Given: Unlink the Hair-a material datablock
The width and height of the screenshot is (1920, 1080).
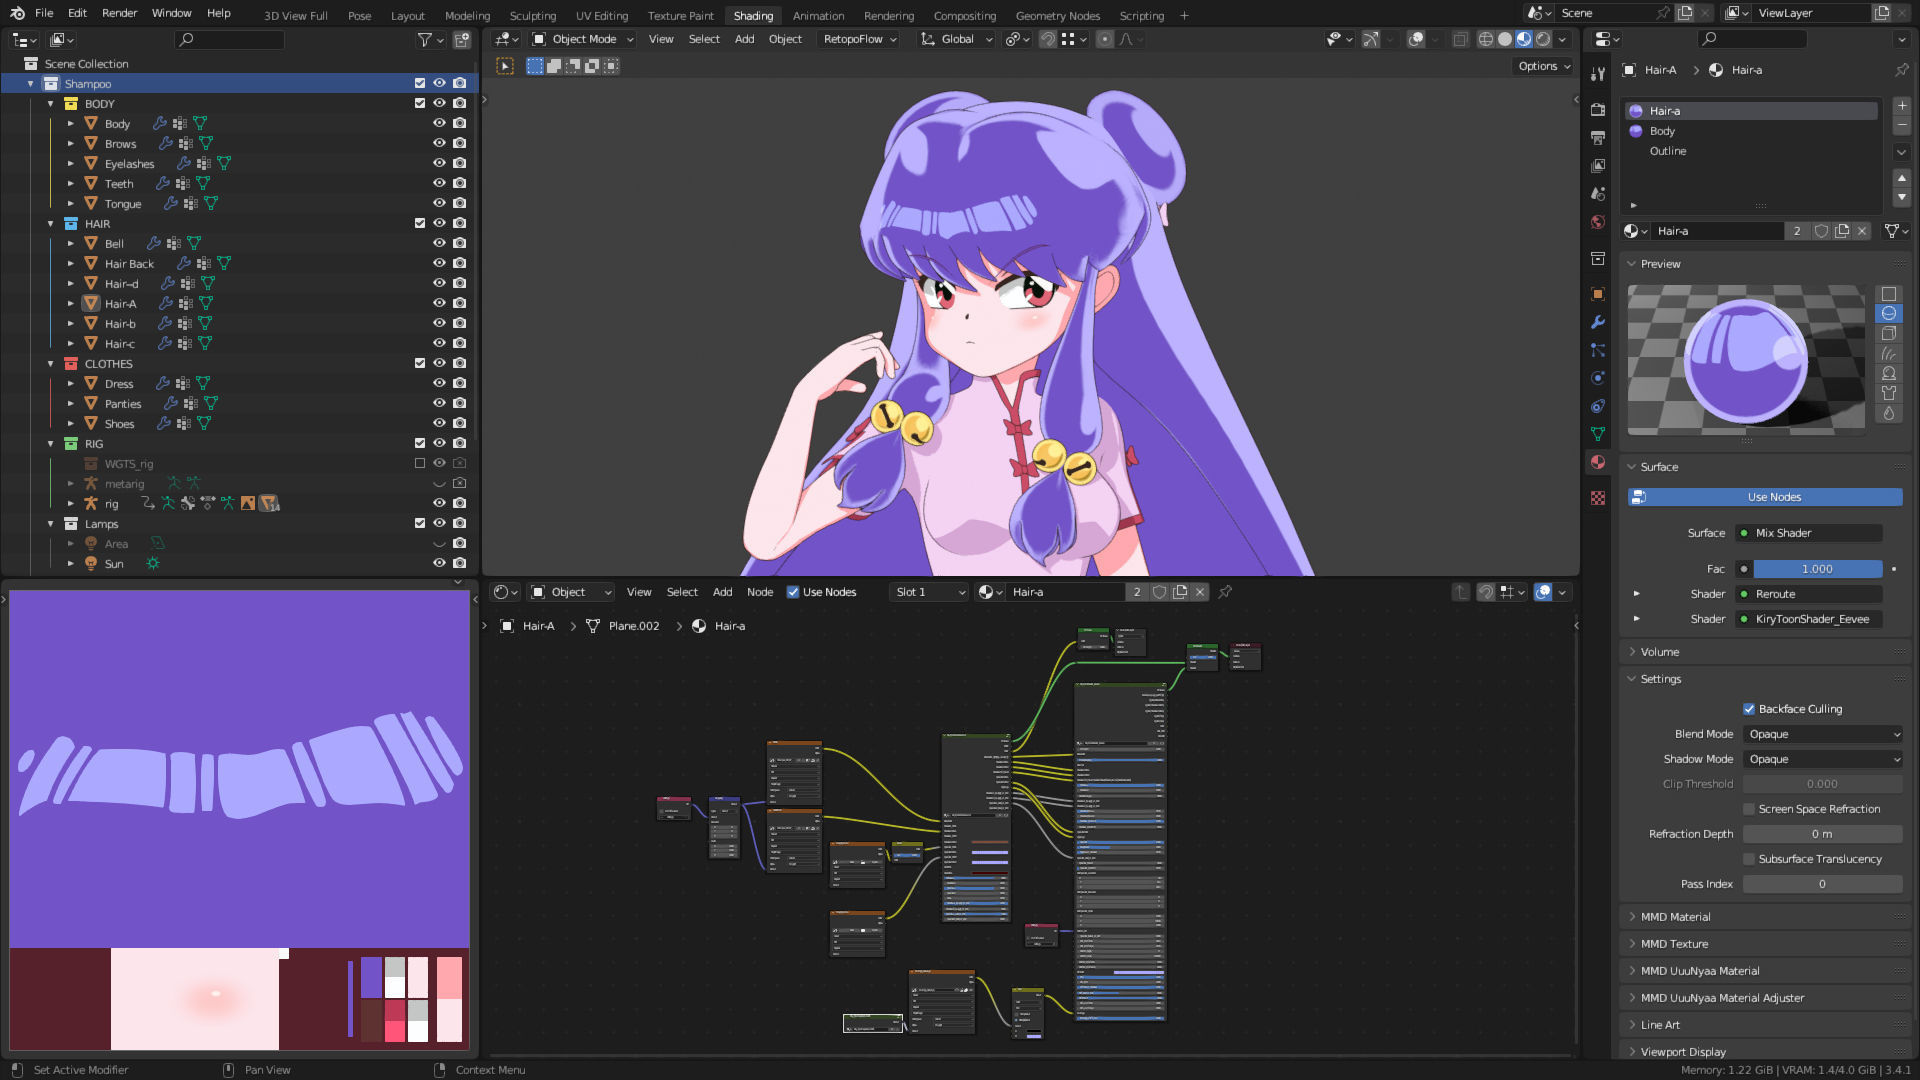Looking at the screenshot, I should [x=1862, y=231].
